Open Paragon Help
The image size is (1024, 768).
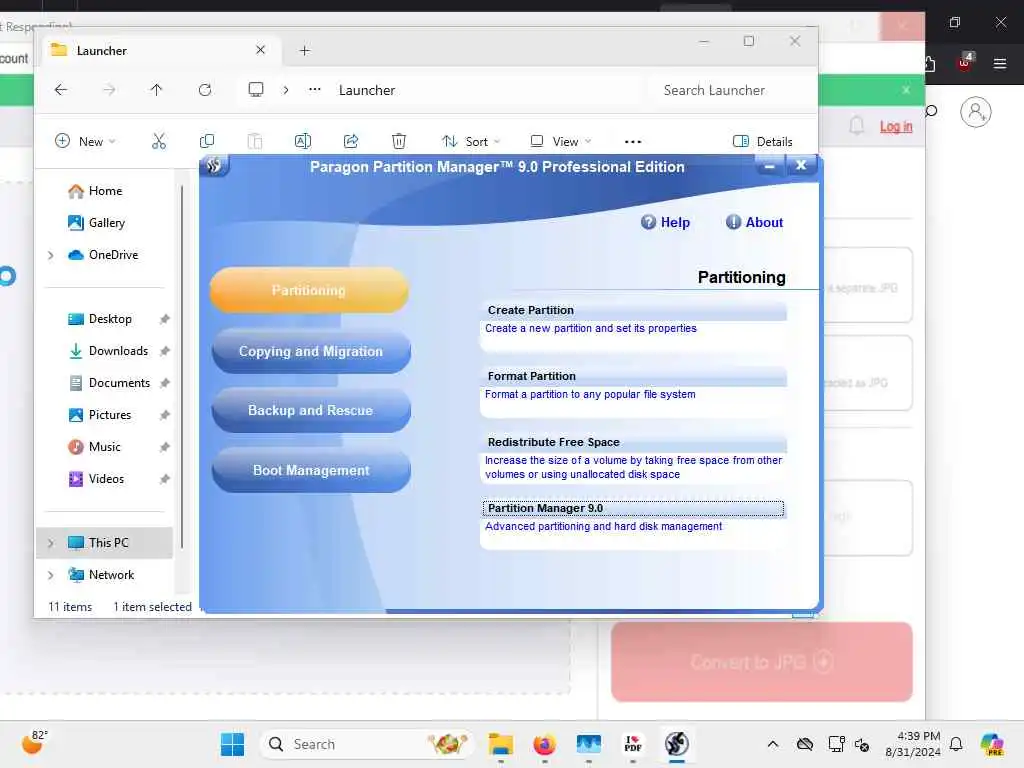point(665,222)
